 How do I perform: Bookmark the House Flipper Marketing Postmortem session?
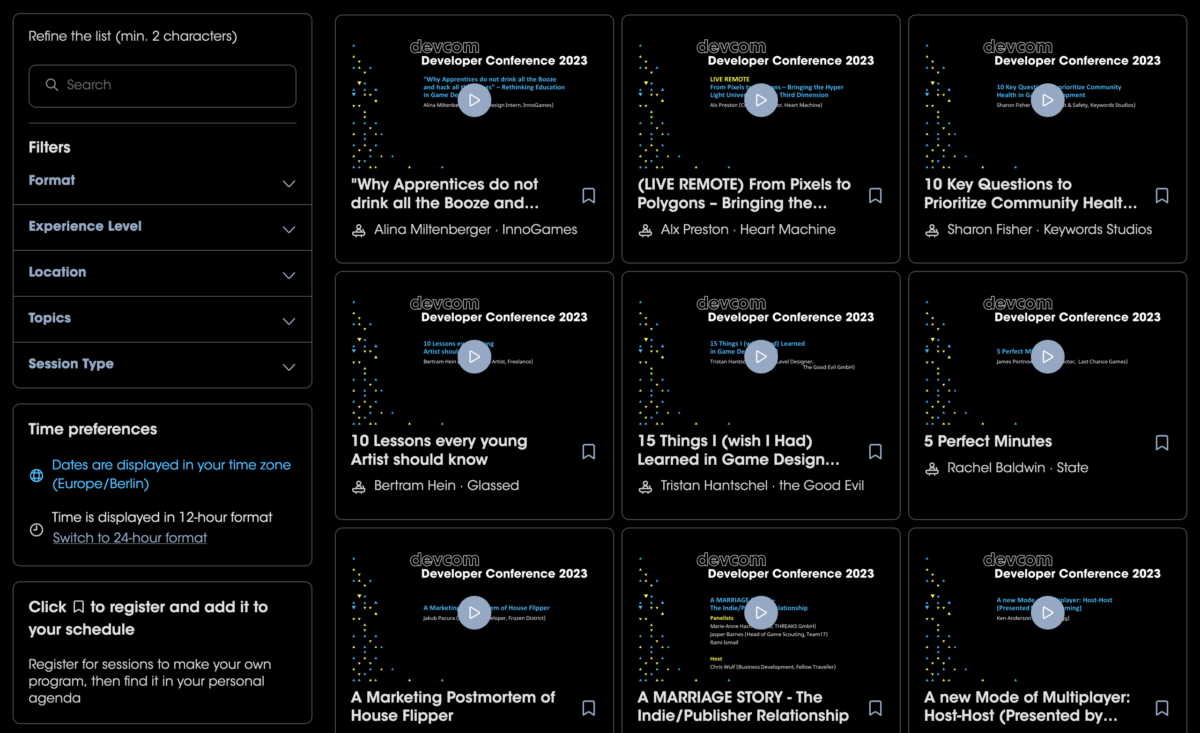pos(588,708)
